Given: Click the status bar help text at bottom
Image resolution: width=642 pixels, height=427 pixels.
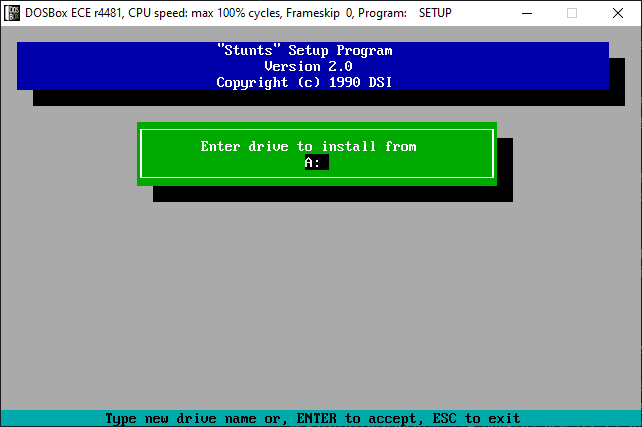Looking at the screenshot, I should (313, 418).
